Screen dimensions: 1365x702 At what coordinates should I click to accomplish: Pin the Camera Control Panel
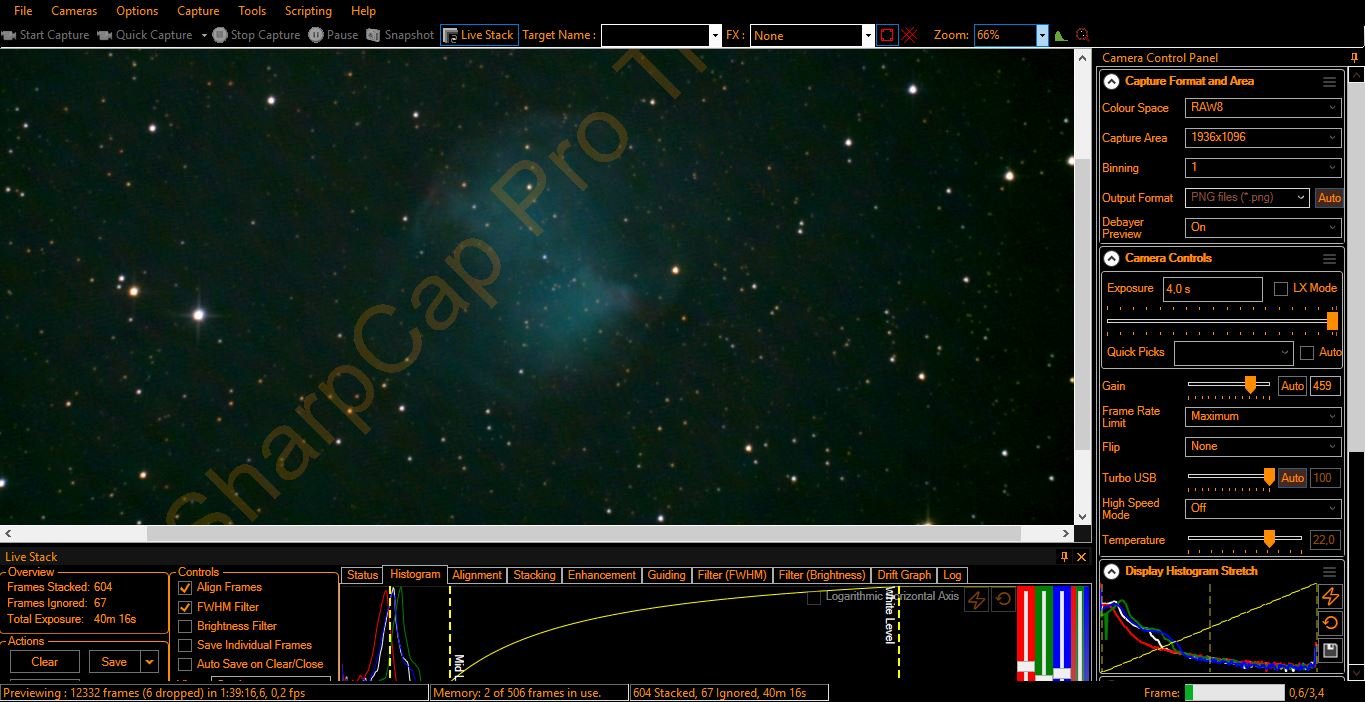tap(1354, 58)
